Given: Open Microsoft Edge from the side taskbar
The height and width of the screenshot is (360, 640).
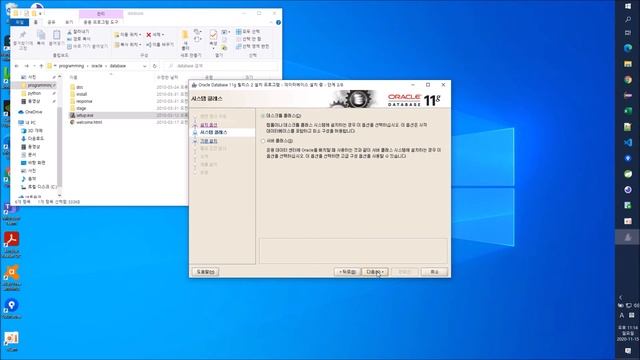Looking at the screenshot, I should tap(628, 48).
